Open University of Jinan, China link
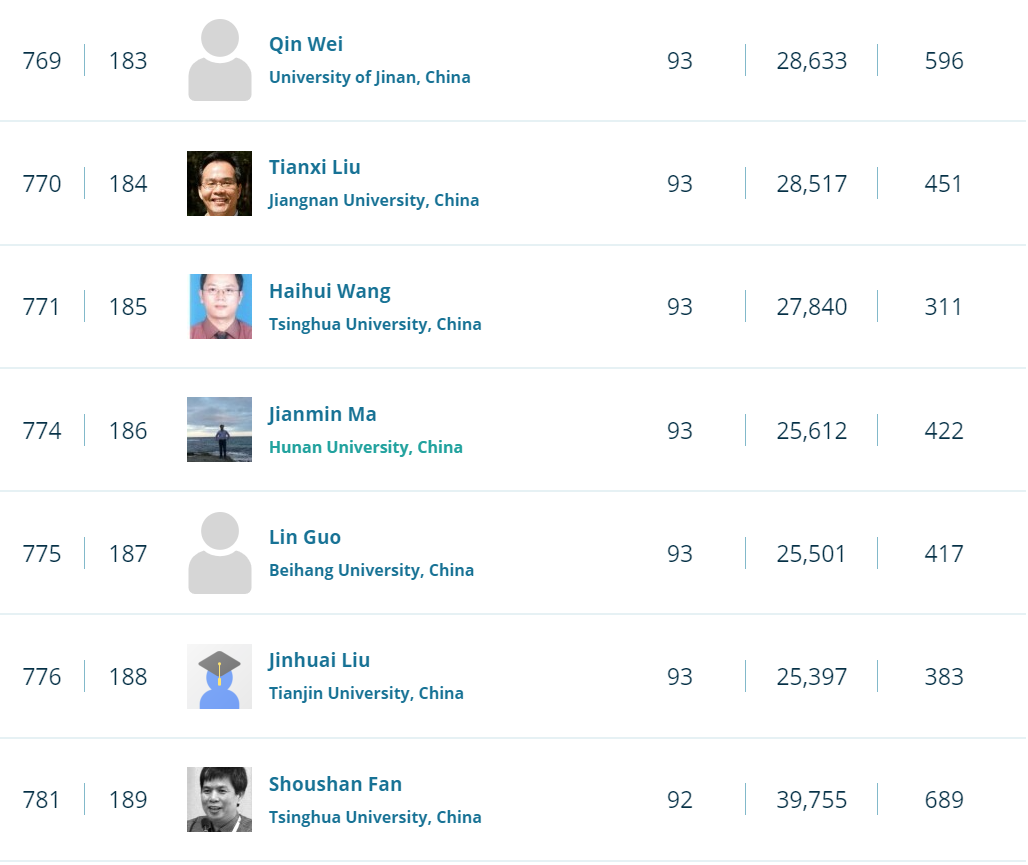1028x865 pixels. (x=369, y=77)
